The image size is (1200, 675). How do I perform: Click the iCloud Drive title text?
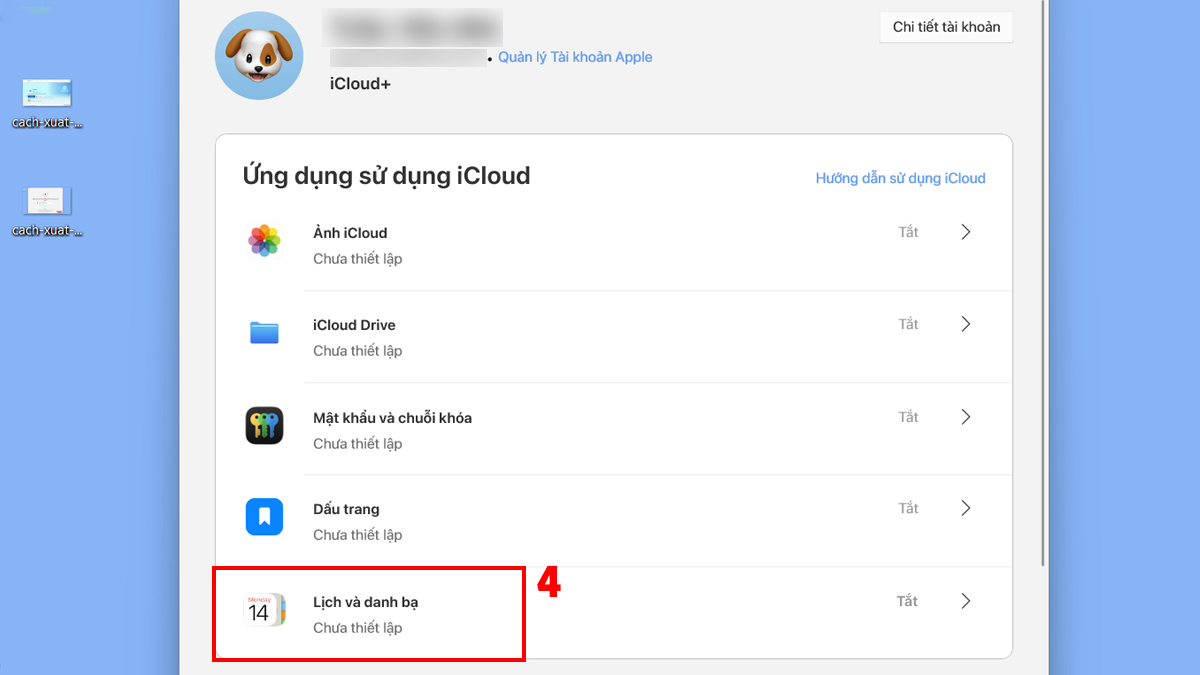354,325
